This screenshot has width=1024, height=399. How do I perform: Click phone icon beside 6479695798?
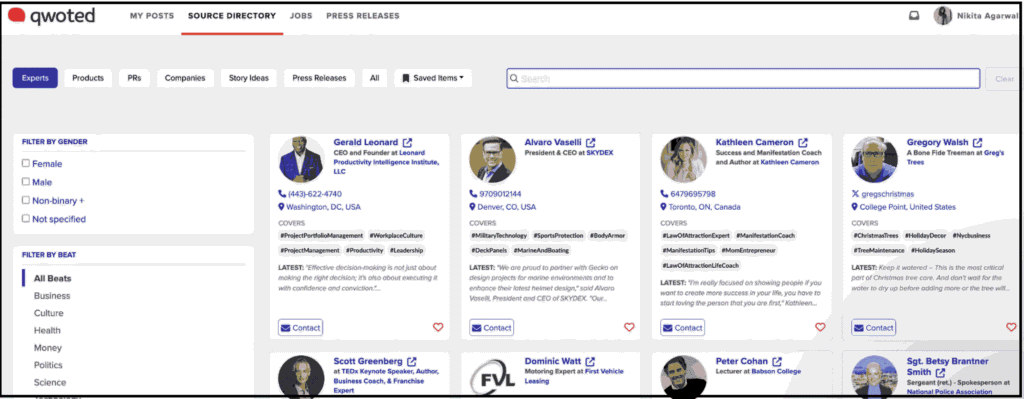tap(664, 194)
